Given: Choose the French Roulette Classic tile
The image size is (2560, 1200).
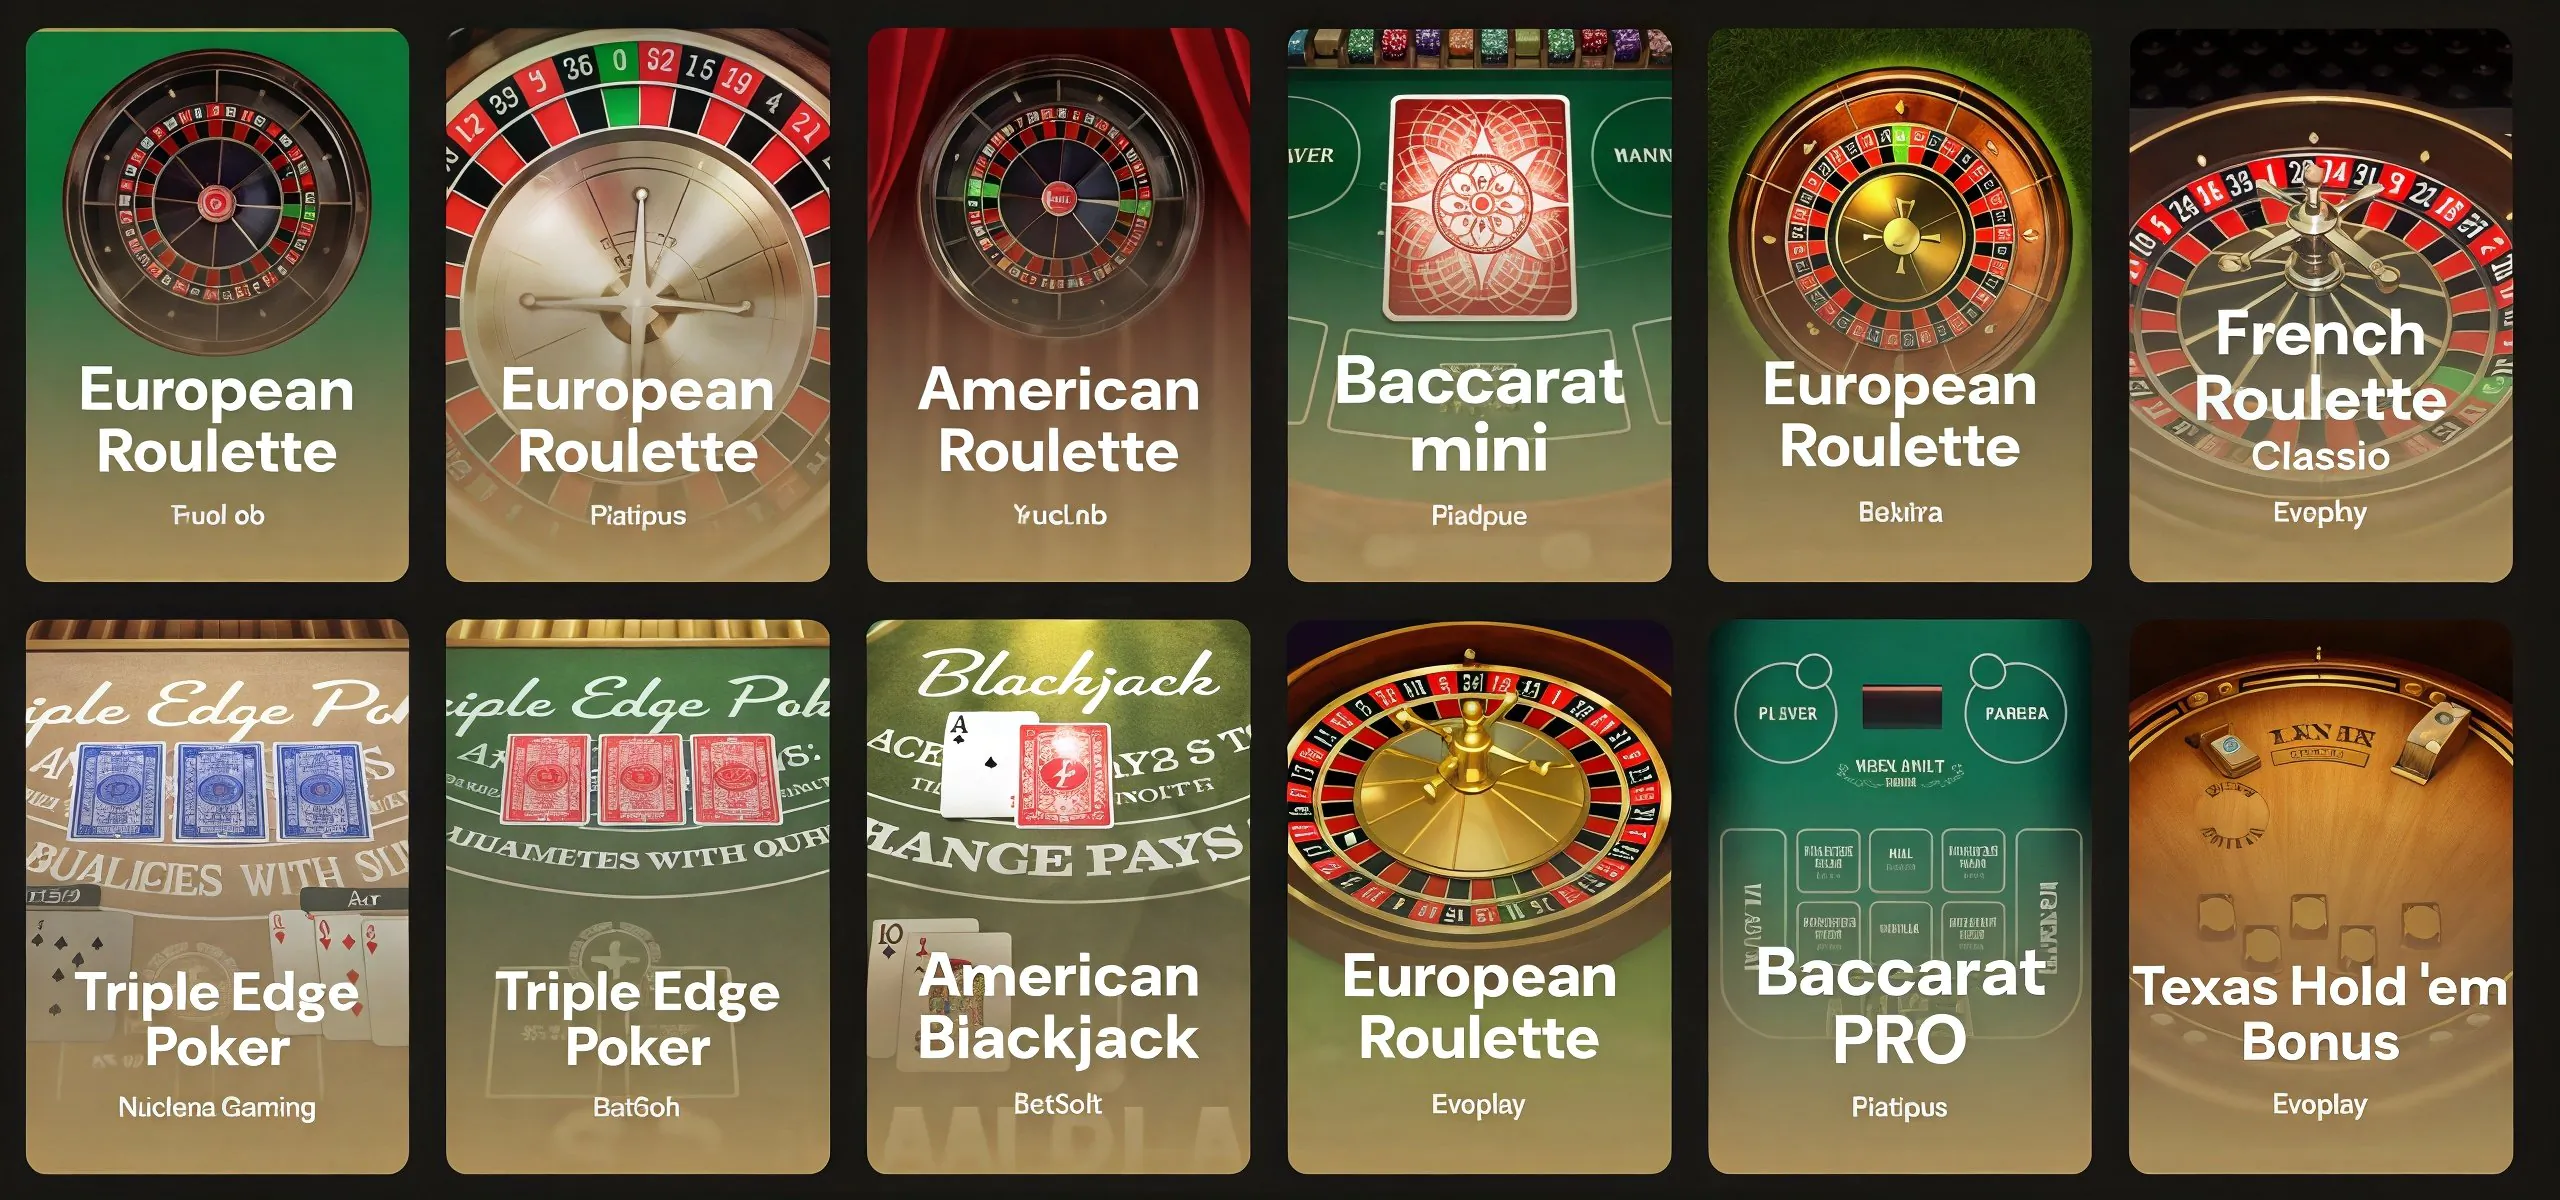Looking at the screenshot, I should [2321, 305].
